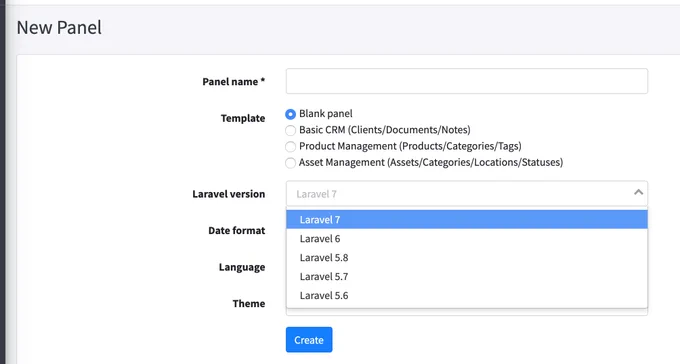Screen dimensions: 680x364
Task: Click the Theme label
Action: tap(248, 304)
